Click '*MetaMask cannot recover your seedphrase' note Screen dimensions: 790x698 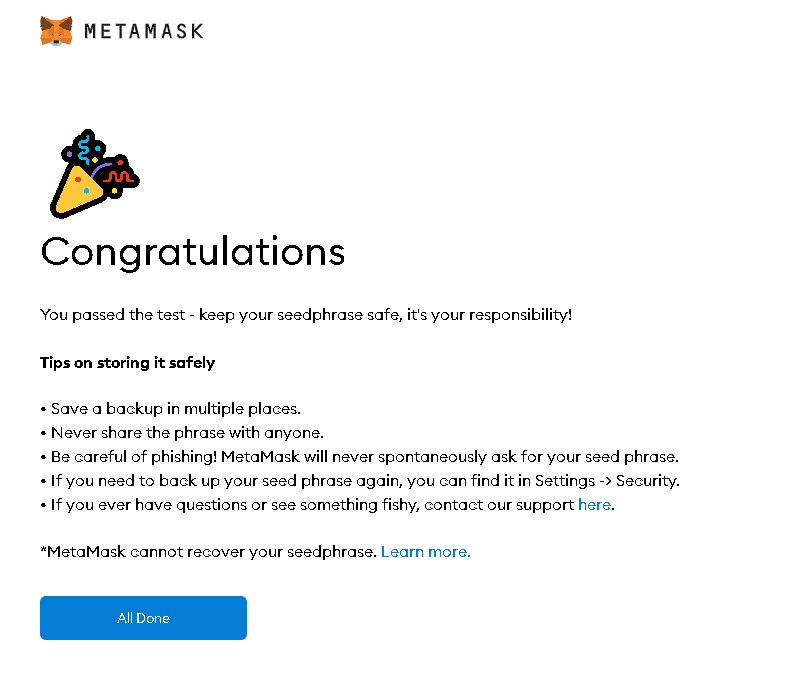208,552
